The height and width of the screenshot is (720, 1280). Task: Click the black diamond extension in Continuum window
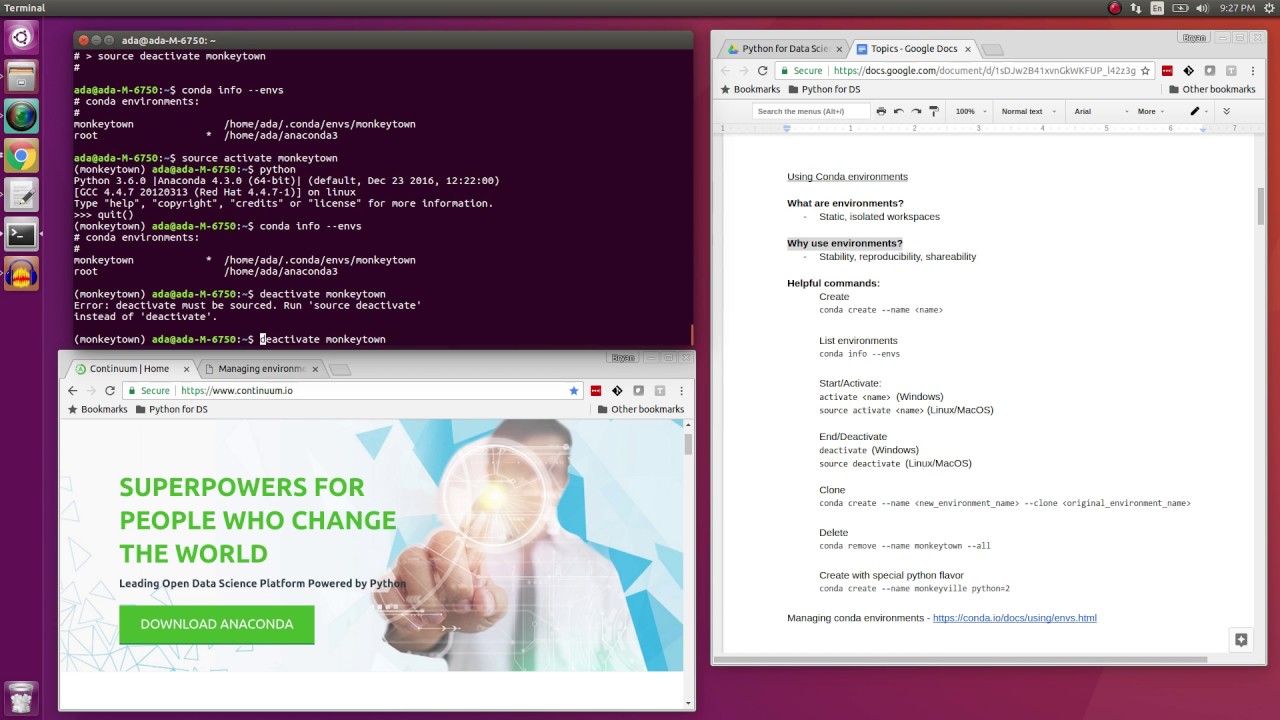(x=617, y=391)
